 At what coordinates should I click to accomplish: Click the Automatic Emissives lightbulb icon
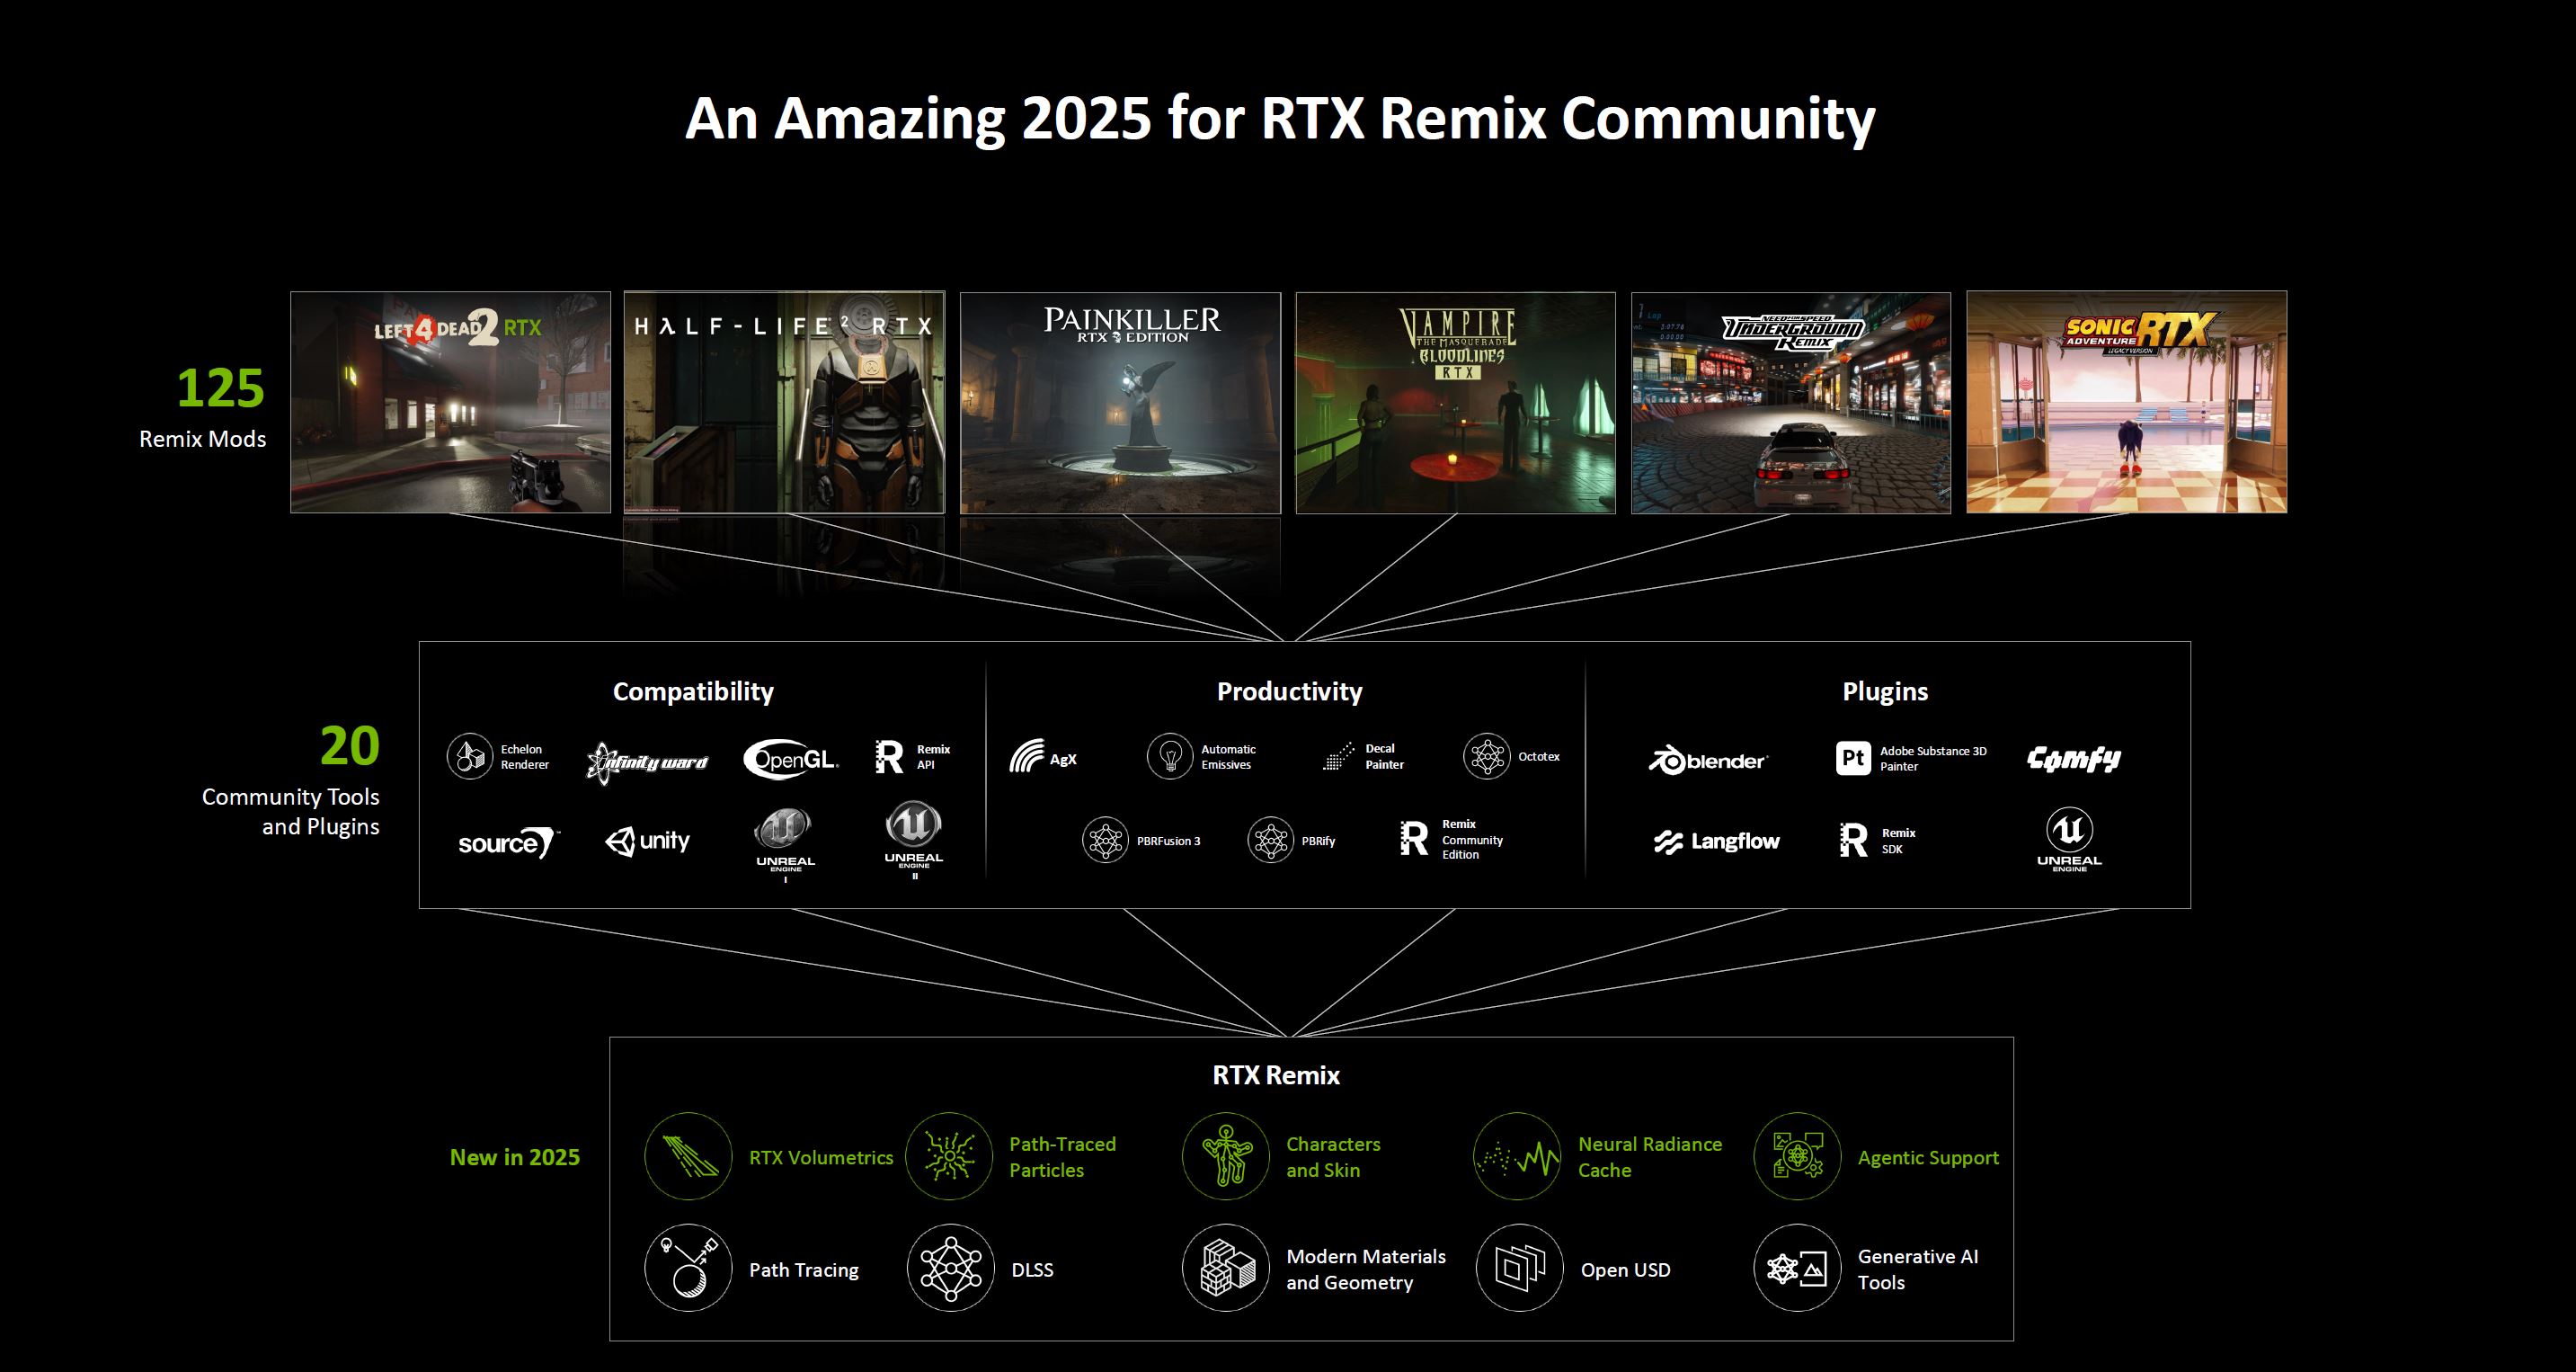1169,756
